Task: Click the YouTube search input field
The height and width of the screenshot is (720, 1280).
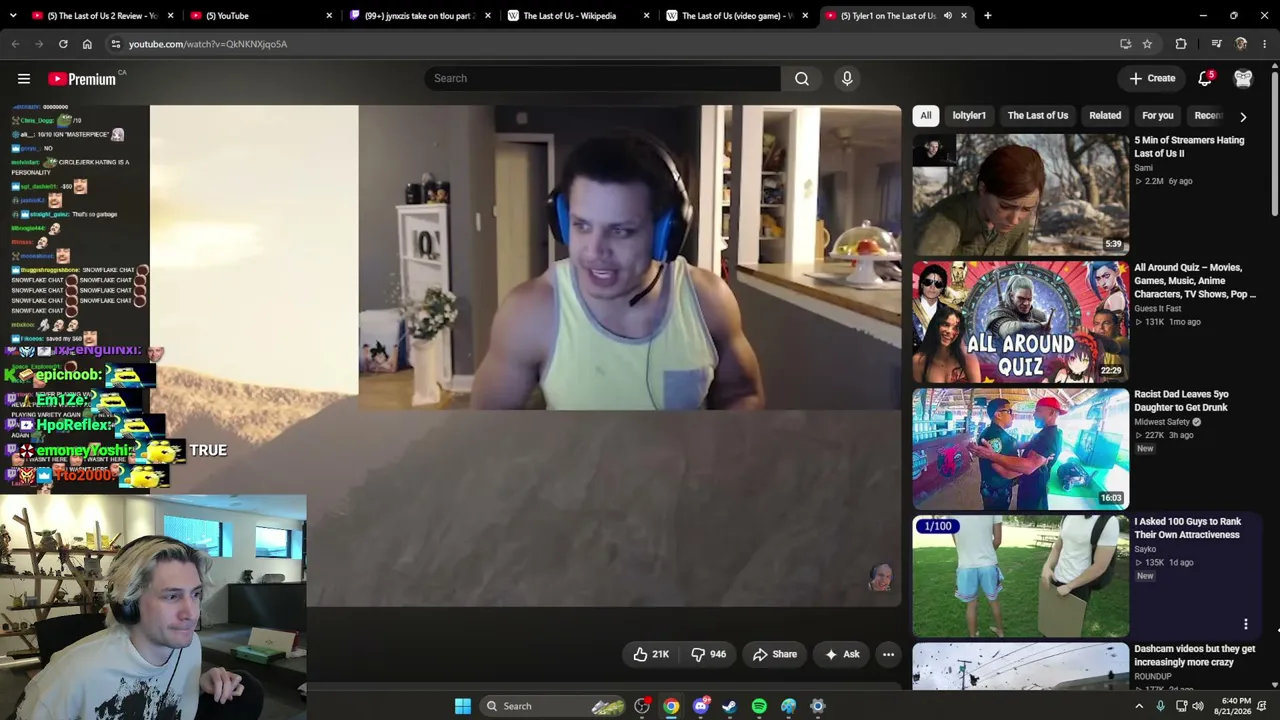Action: (x=602, y=79)
